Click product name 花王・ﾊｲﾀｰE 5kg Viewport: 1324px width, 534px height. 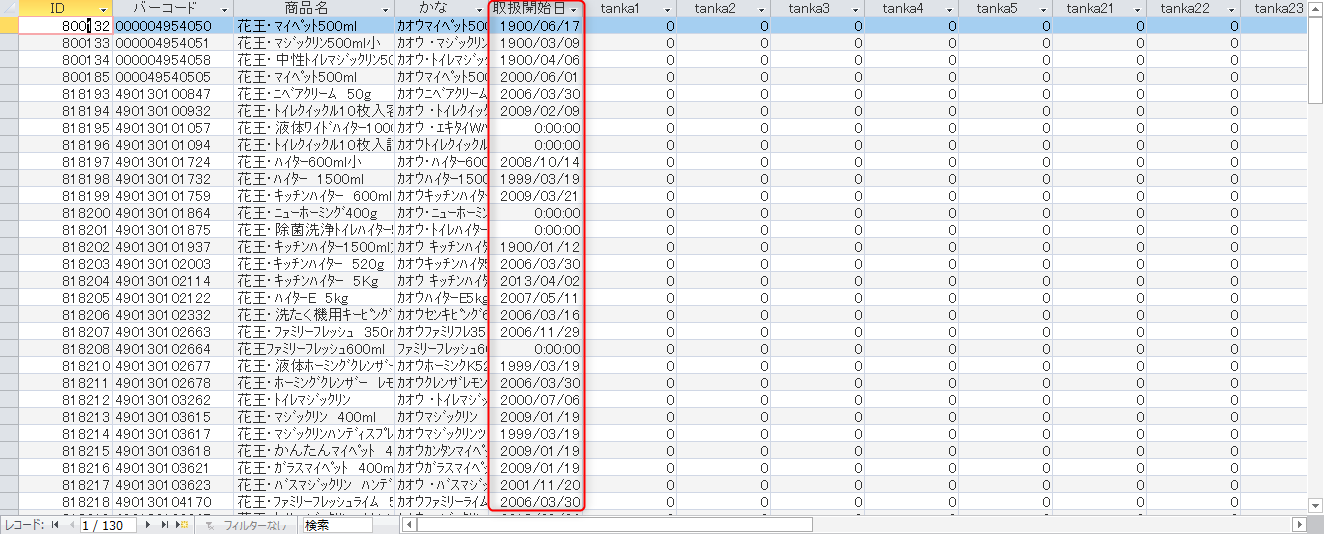314,298
